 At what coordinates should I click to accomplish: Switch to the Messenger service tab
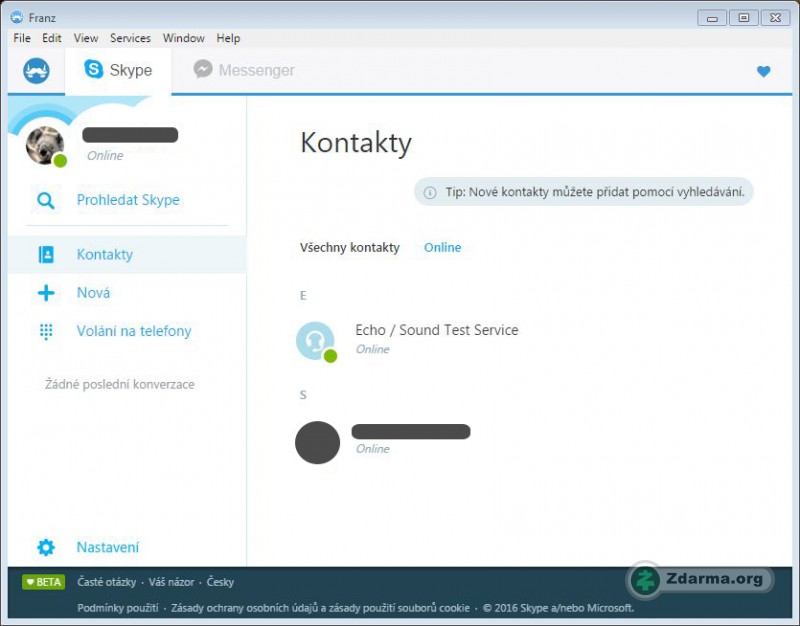pos(244,70)
